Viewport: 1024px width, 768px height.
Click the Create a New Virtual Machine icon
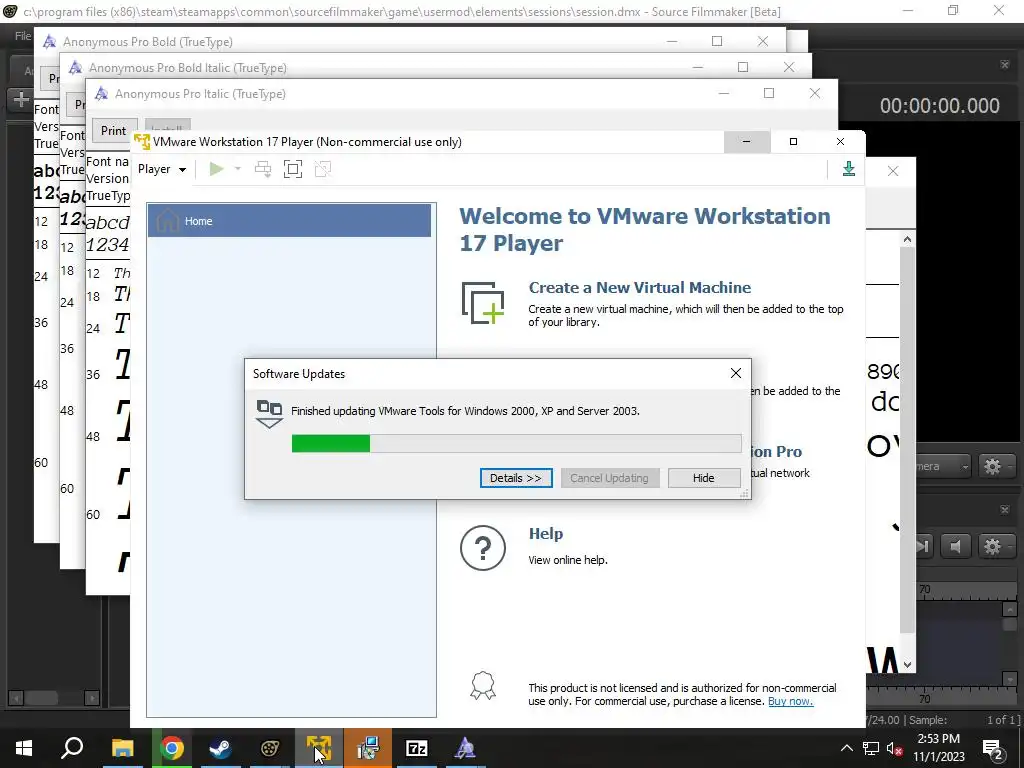pyautogui.click(x=483, y=302)
